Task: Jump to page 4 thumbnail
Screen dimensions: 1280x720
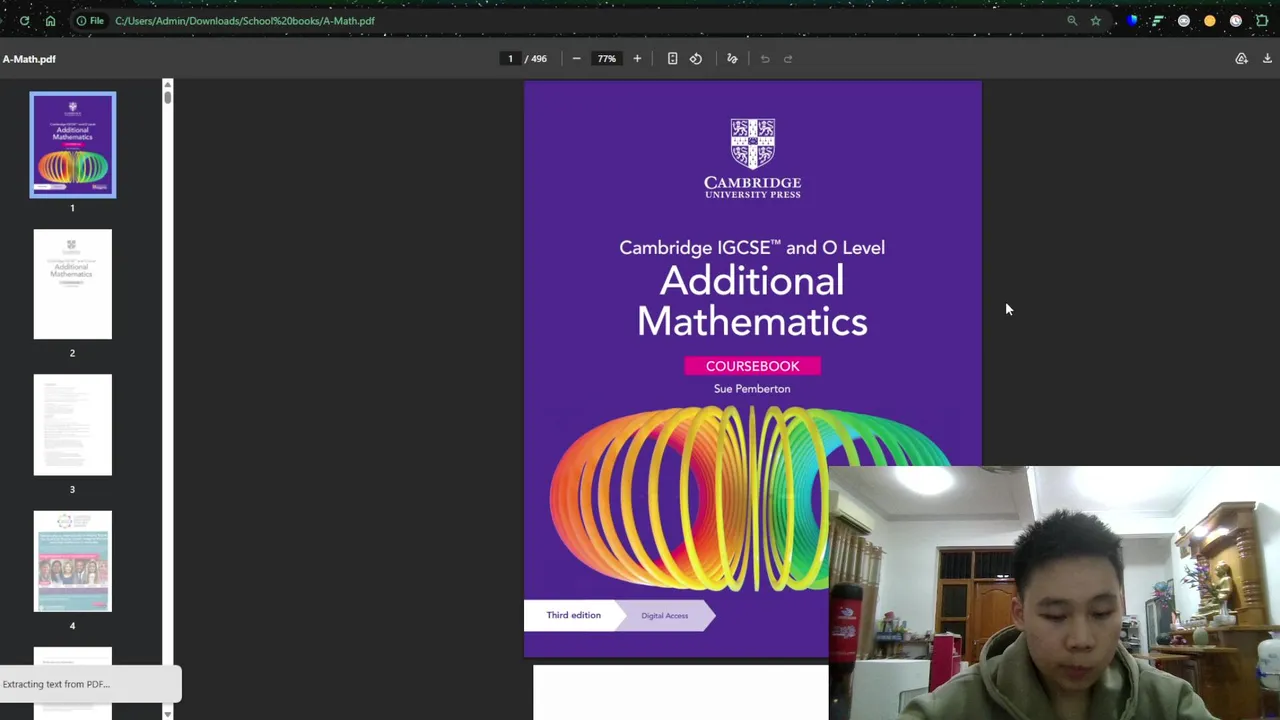Action: tap(73, 561)
